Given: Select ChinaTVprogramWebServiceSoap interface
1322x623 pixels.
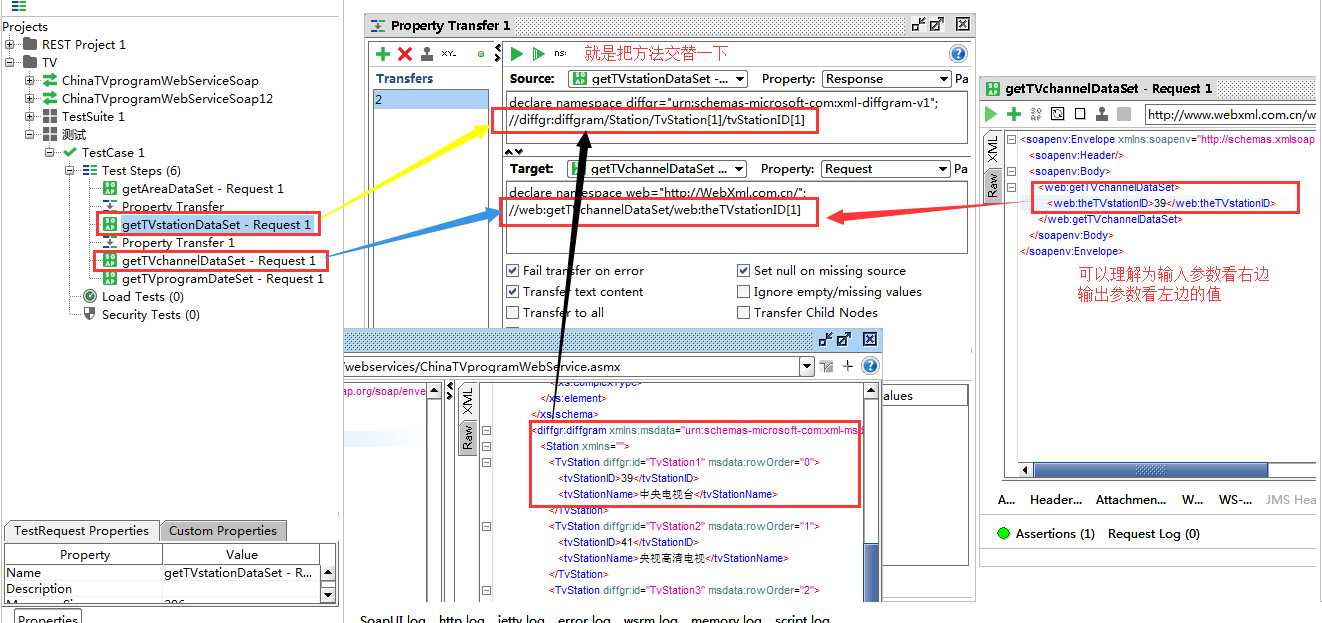Looking at the screenshot, I should coord(150,81).
